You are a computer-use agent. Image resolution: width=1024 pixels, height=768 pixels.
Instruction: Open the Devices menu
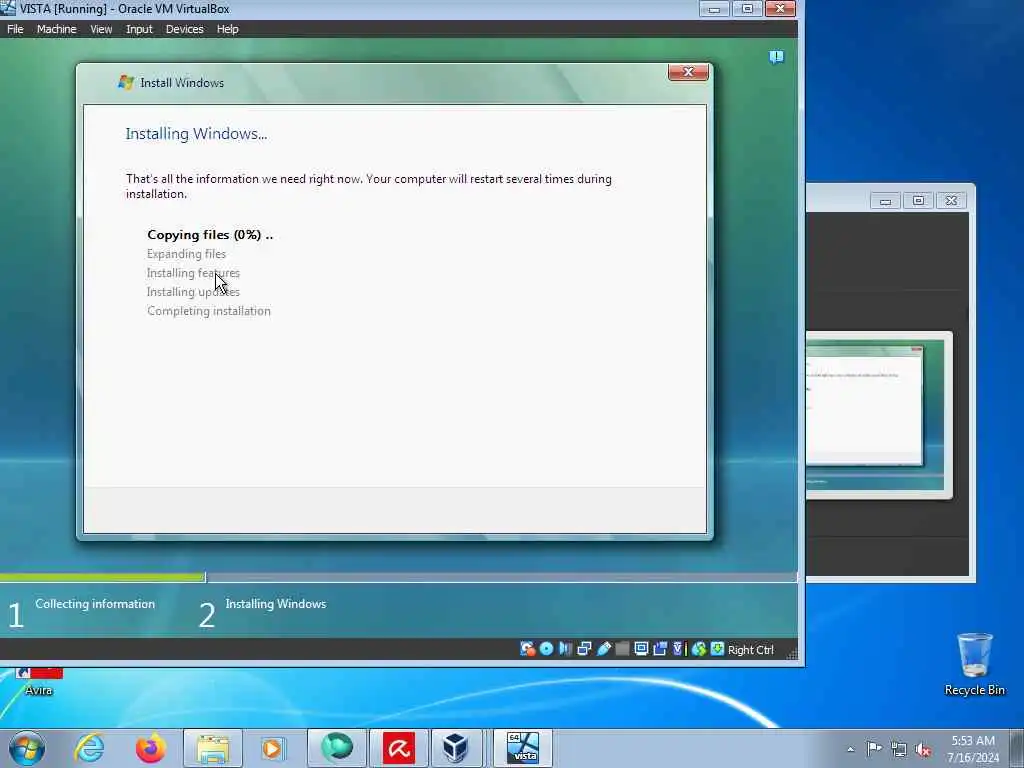[184, 29]
